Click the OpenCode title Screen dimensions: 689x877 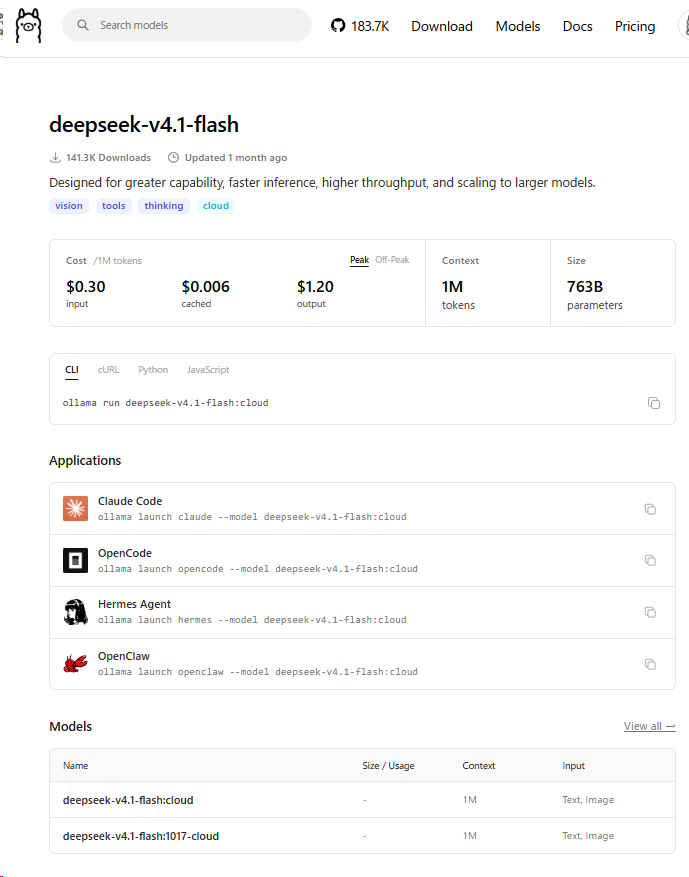pyautogui.click(x=125, y=553)
